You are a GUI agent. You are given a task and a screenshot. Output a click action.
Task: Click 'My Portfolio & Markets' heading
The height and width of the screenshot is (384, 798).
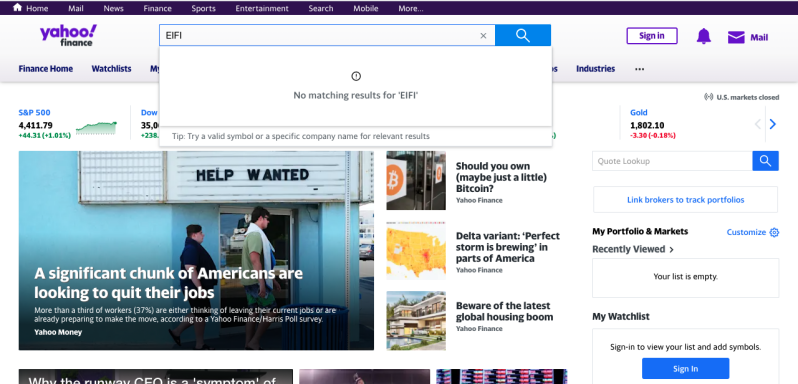tap(640, 231)
